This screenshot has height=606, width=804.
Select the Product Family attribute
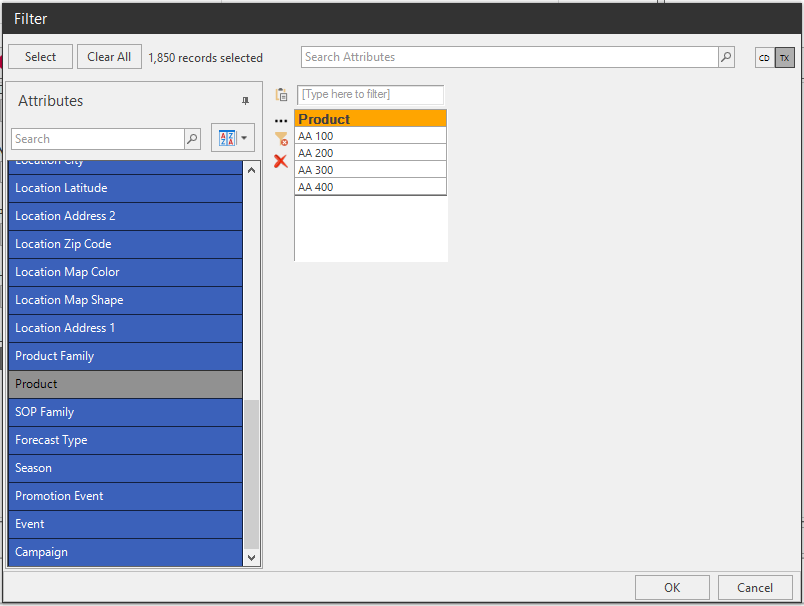(x=126, y=356)
